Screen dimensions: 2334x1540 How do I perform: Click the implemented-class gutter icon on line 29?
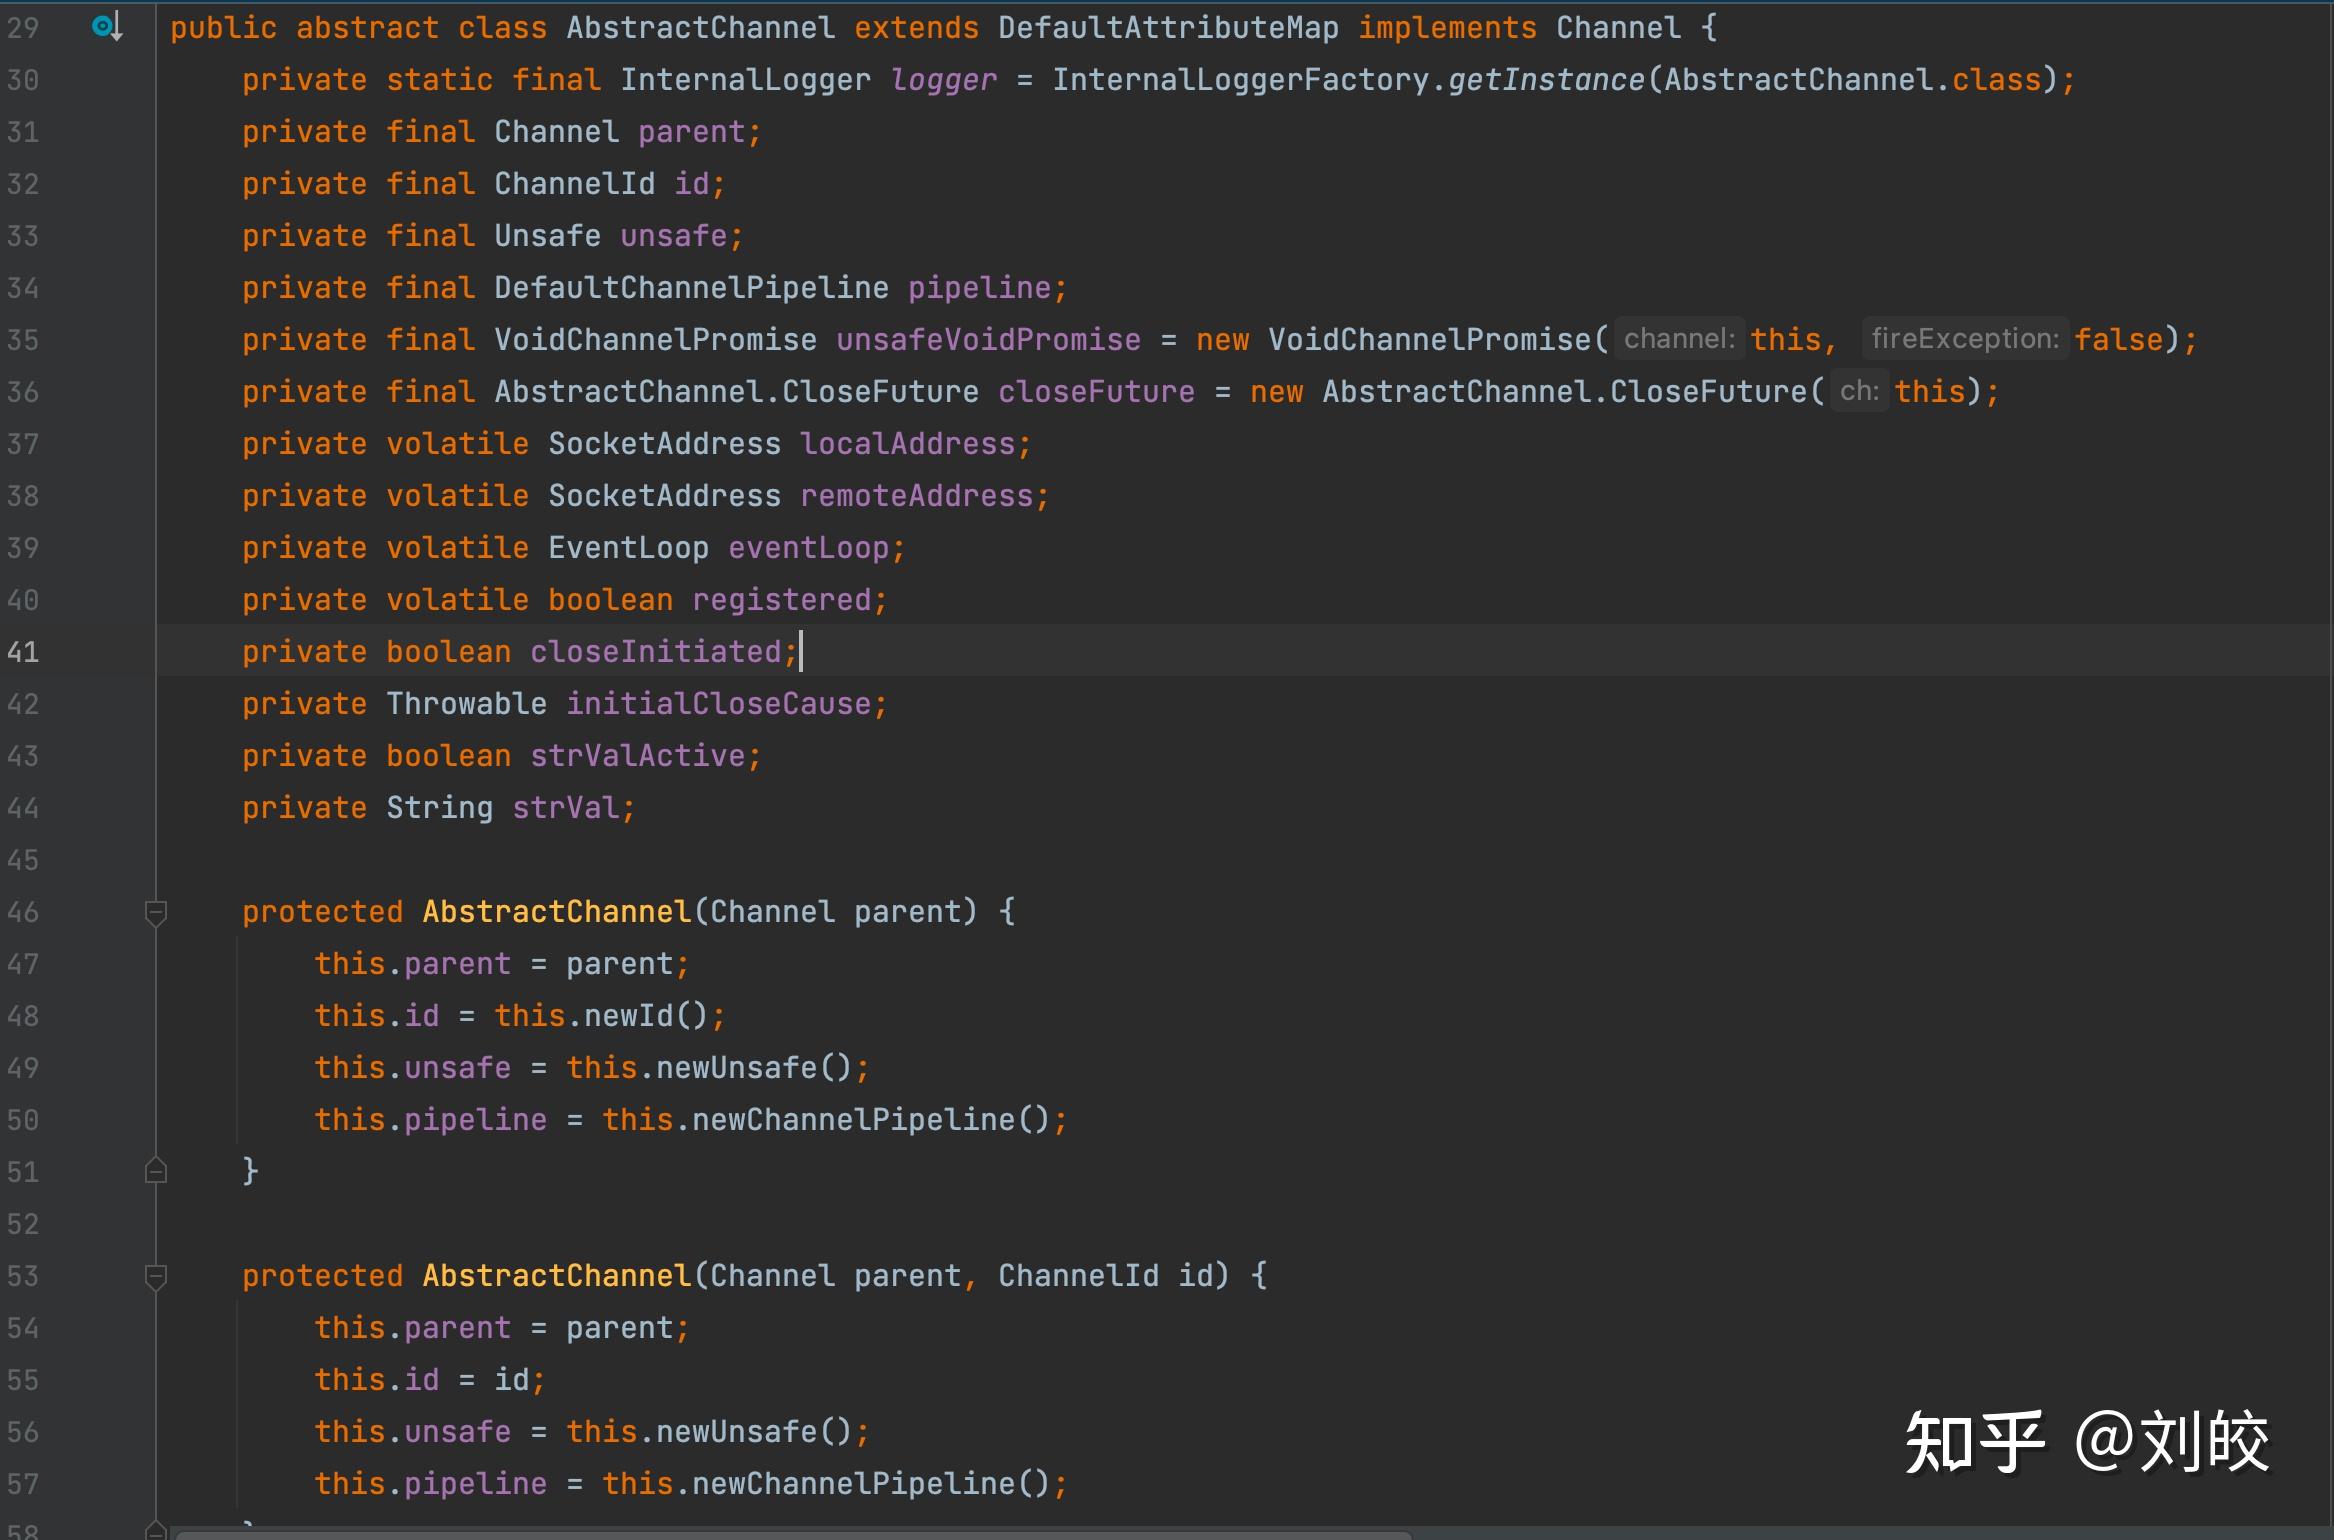click(x=106, y=27)
